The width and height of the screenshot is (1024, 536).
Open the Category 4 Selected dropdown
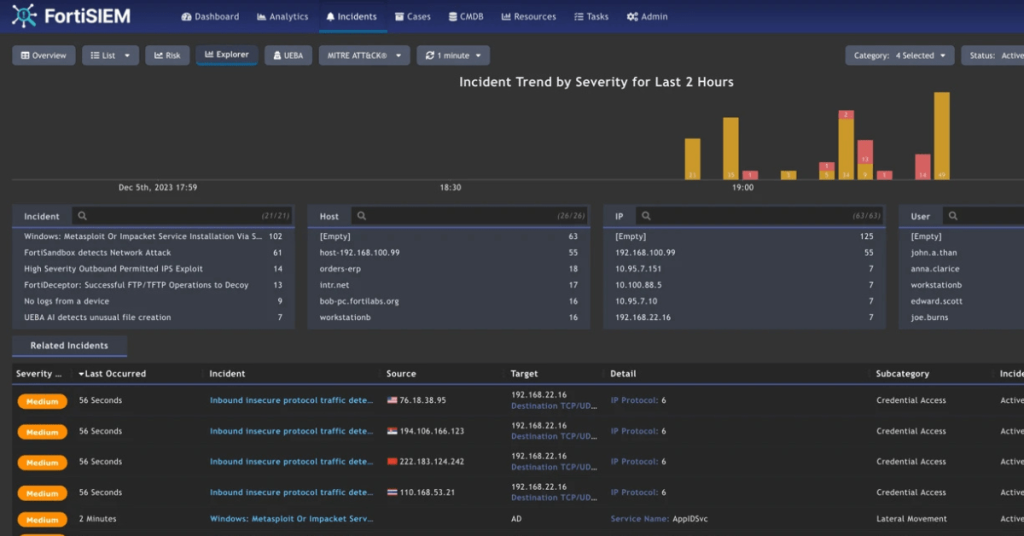[x=899, y=55]
